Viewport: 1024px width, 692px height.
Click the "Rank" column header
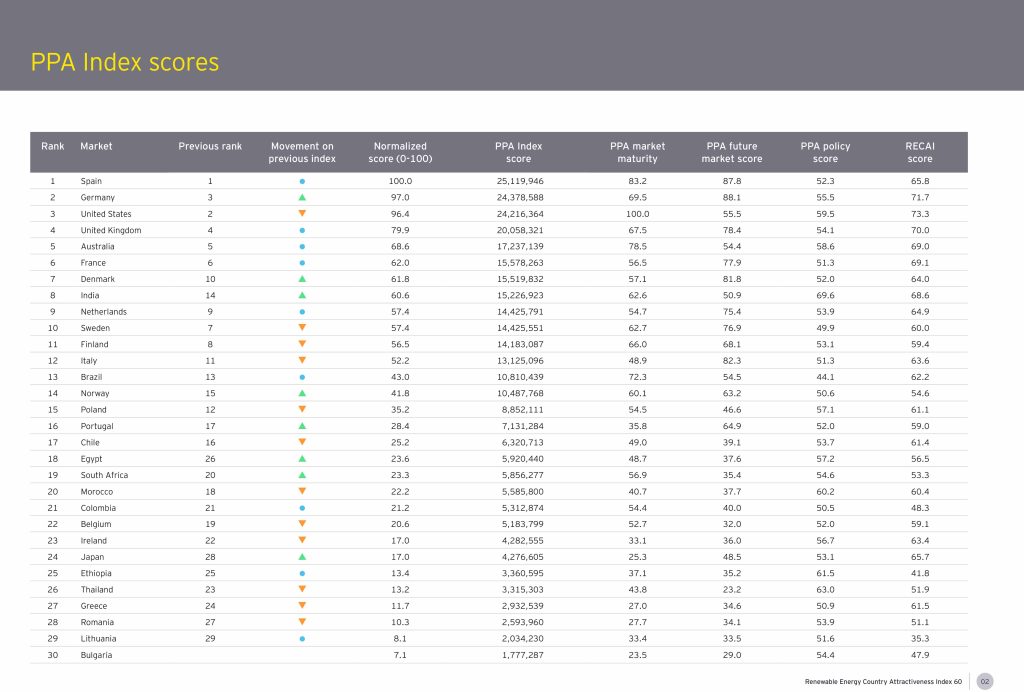[53, 146]
